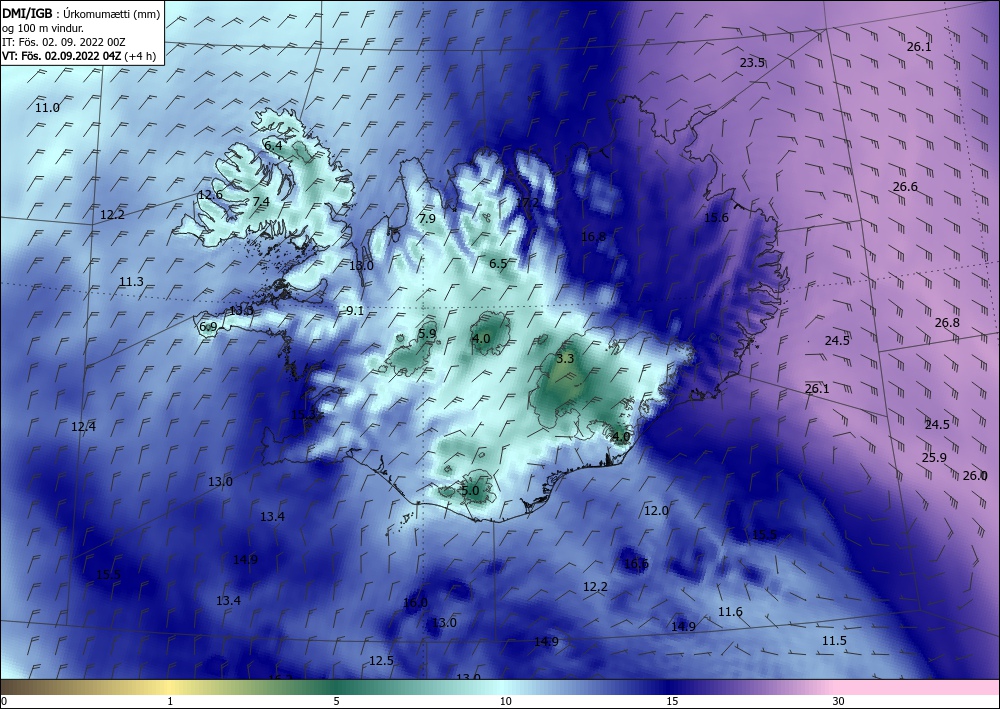
Task: Click the 10 label on the colour scale
Action: (x=506, y=701)
